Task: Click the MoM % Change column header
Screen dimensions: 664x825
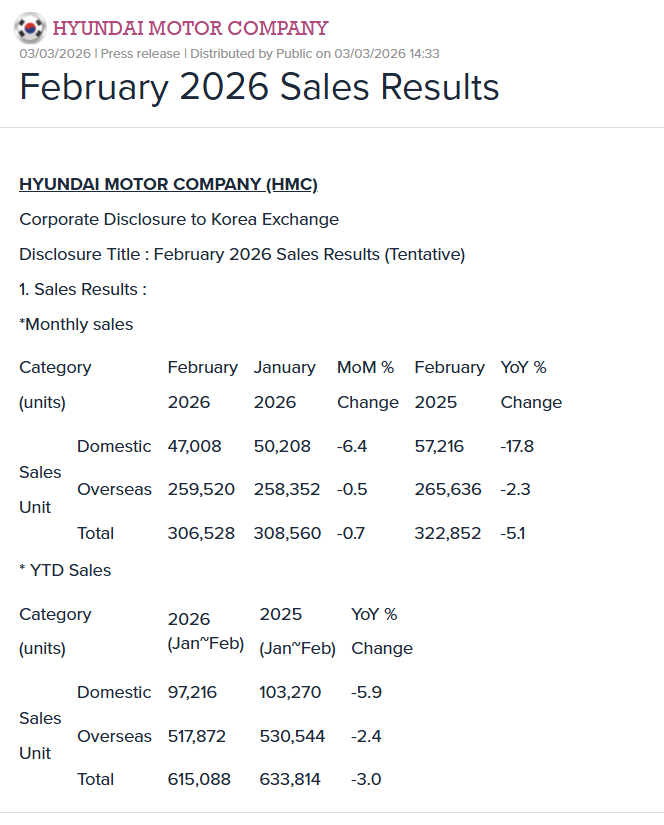Action: pos(367,385)
